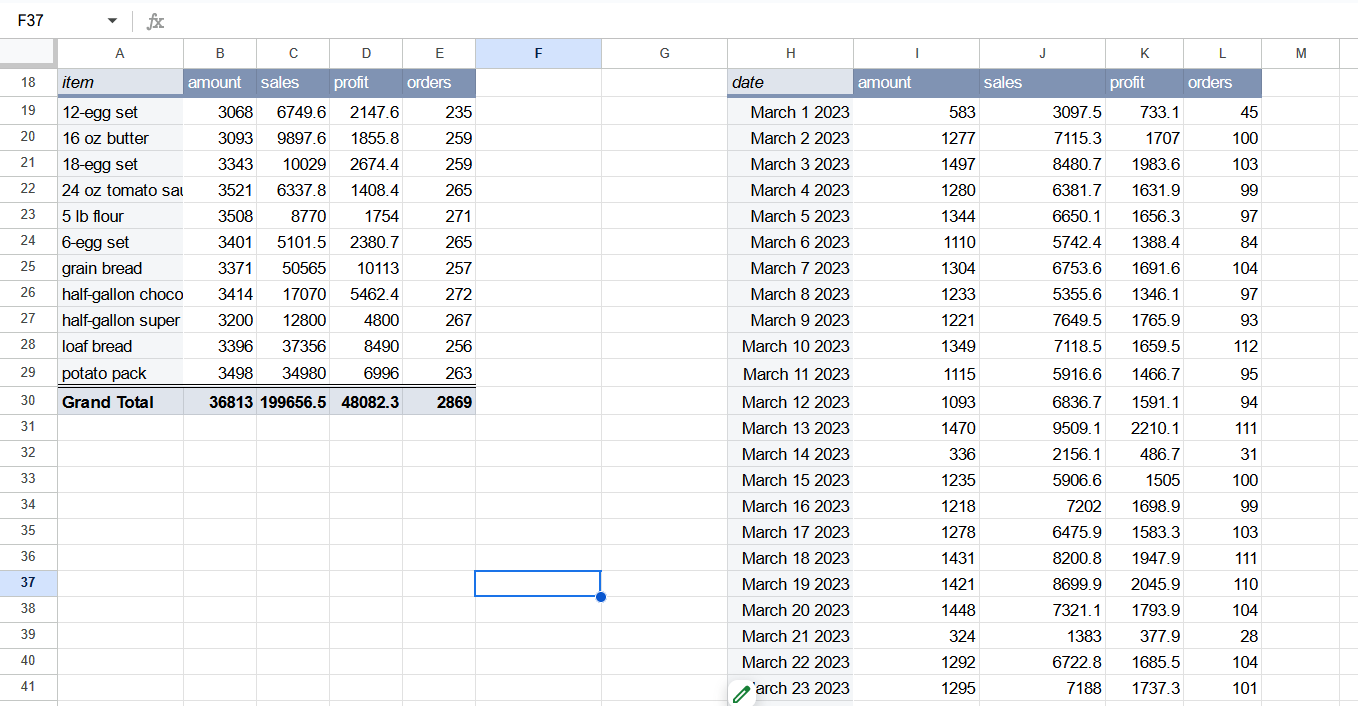
Task: Select column header F
Action: tap(538, 53)
